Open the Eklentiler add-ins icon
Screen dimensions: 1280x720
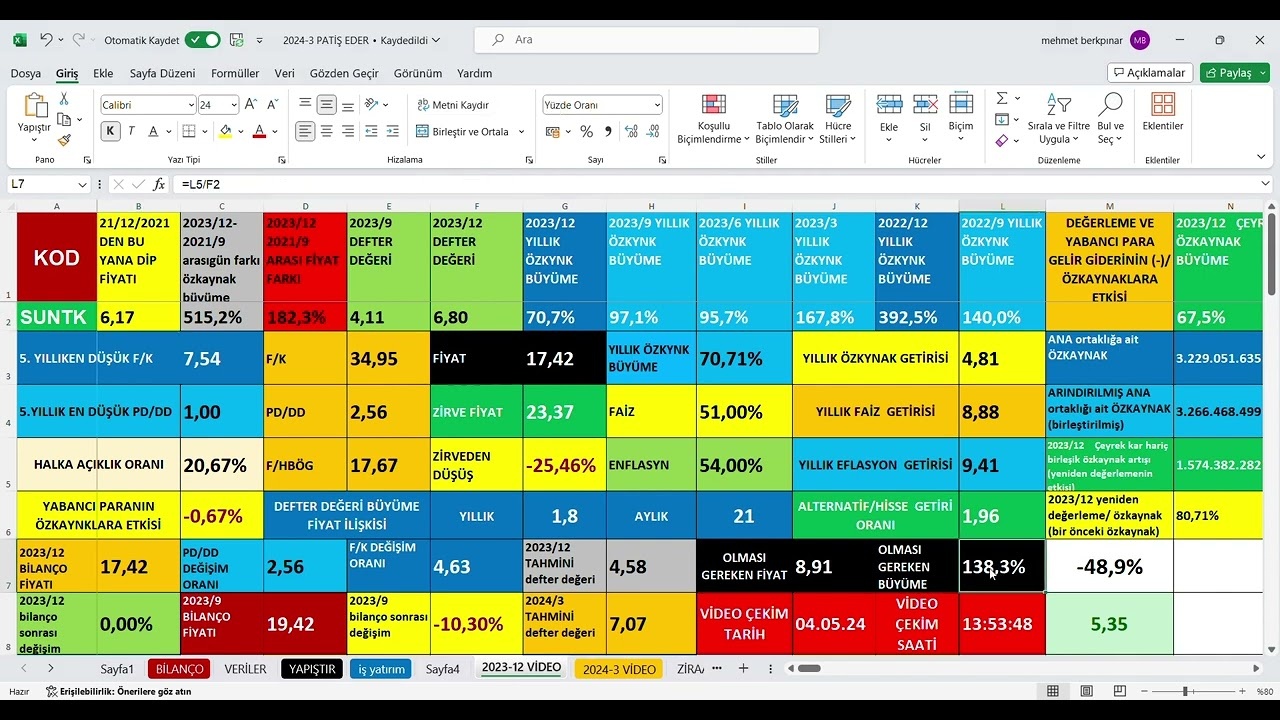[x=1163, y=105]
